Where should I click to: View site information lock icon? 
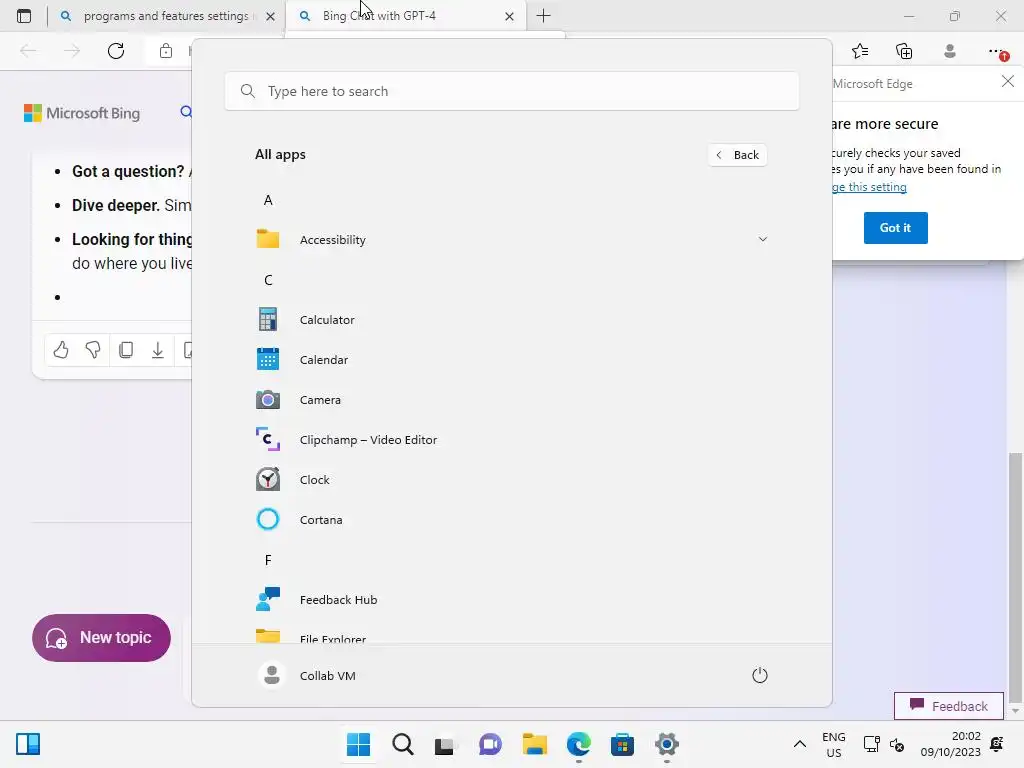(x=166, y=51)
